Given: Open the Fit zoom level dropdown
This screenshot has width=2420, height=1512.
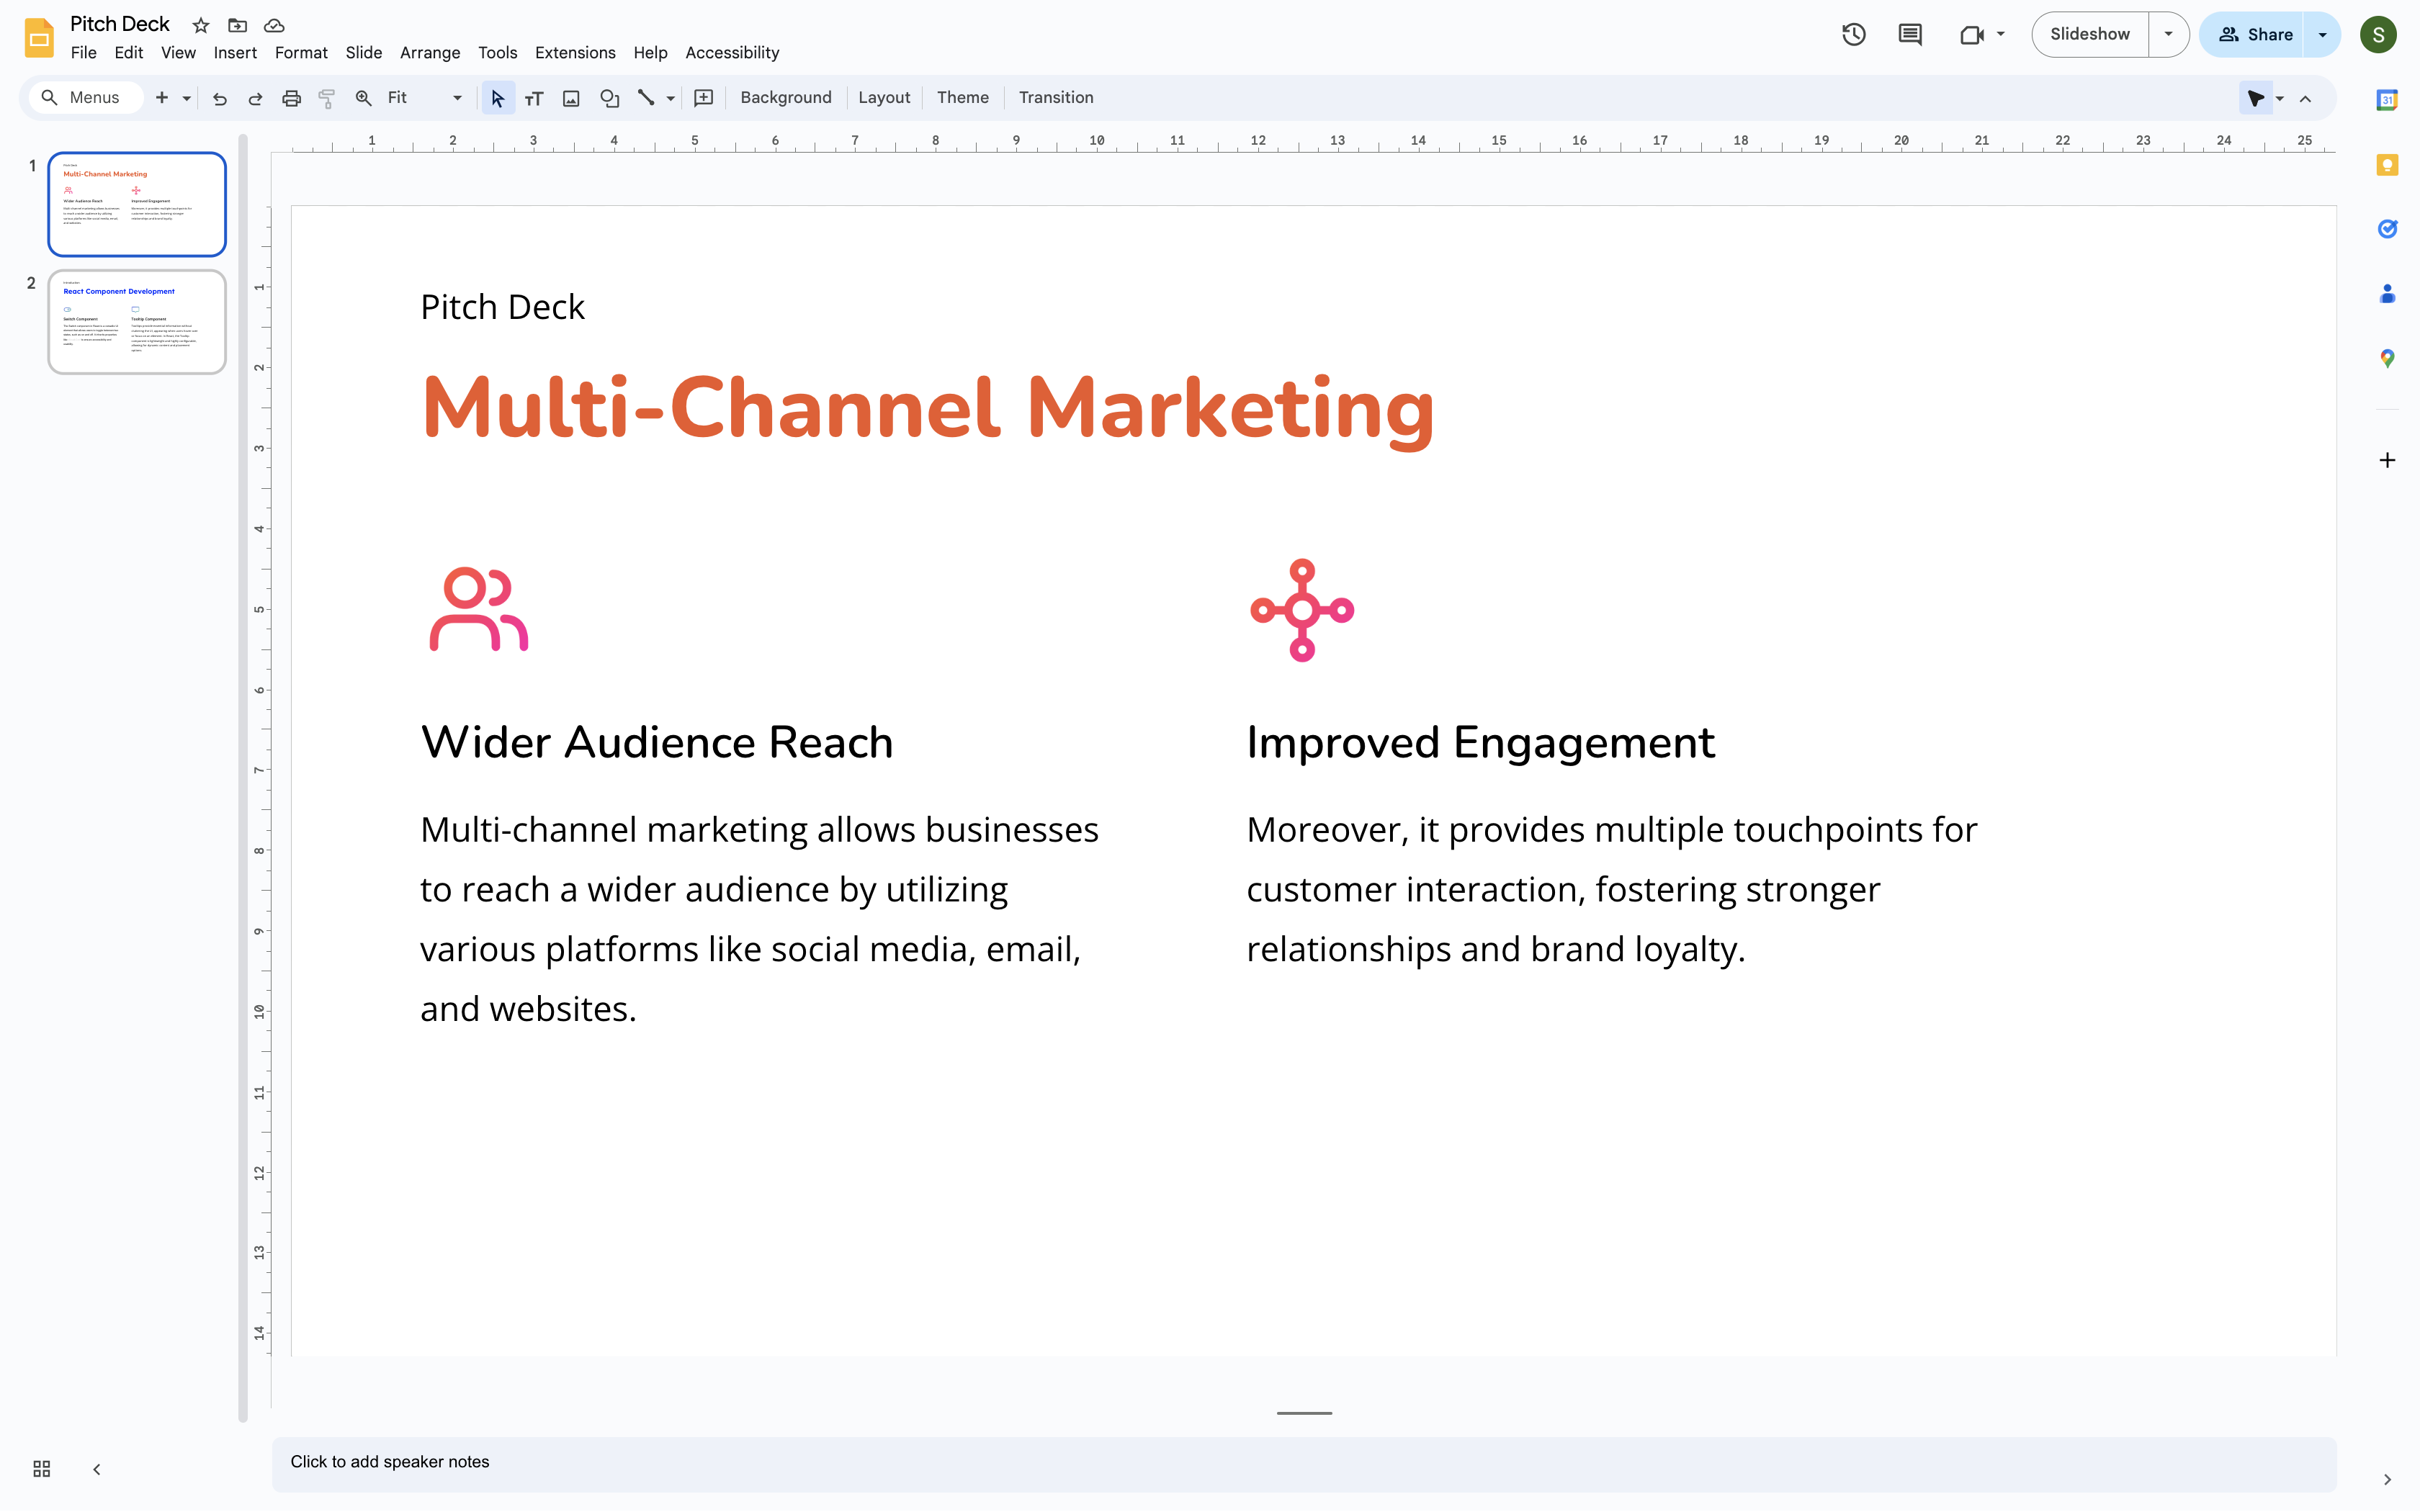Looking at the screenshot, I should tap(426, 97).
